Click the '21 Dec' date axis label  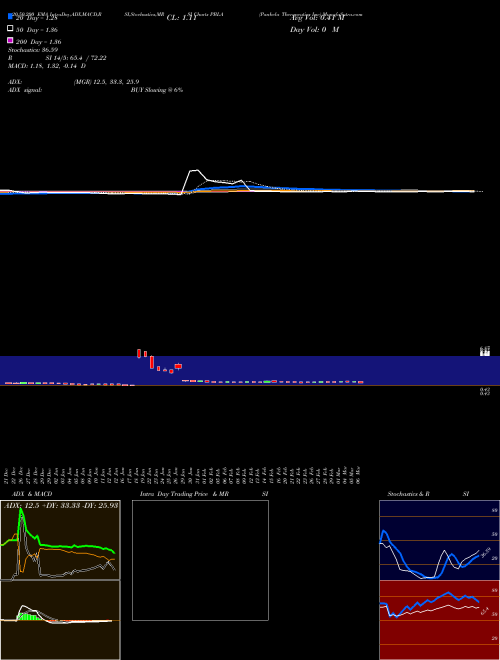[6, 475]
